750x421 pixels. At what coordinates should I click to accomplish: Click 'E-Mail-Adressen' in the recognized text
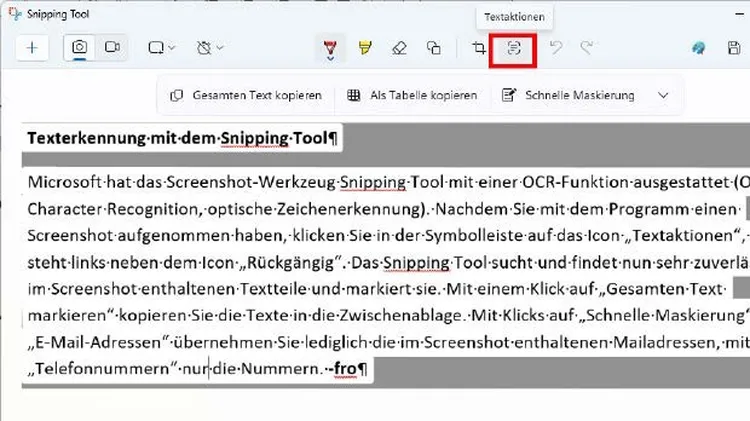pyautogui.click(x=99, y=343)
